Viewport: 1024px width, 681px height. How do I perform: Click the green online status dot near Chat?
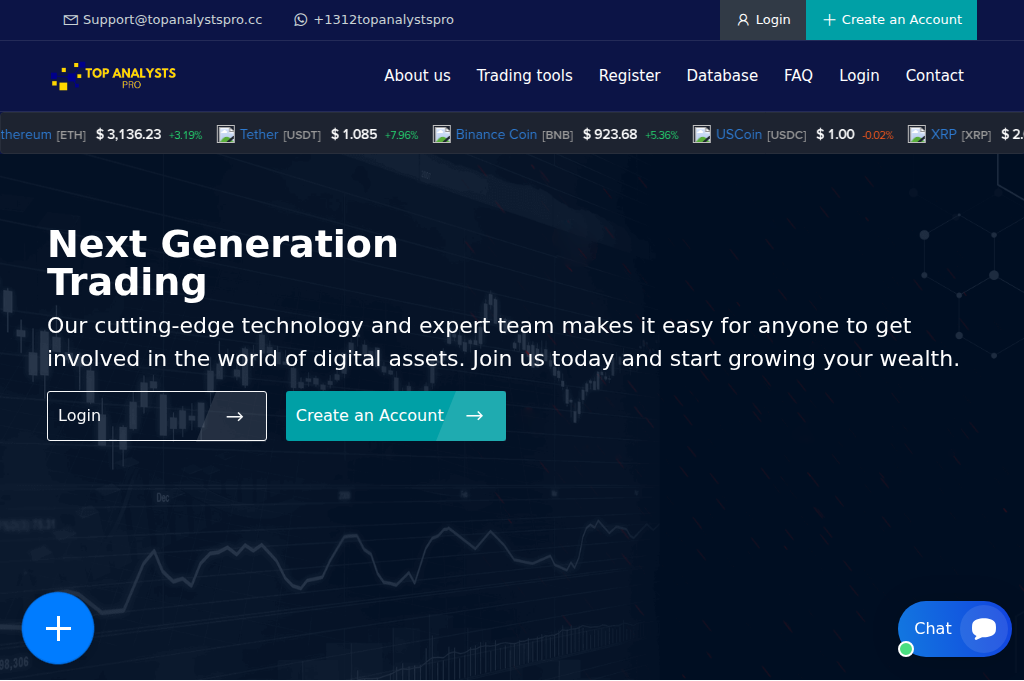tap(906, 649)
